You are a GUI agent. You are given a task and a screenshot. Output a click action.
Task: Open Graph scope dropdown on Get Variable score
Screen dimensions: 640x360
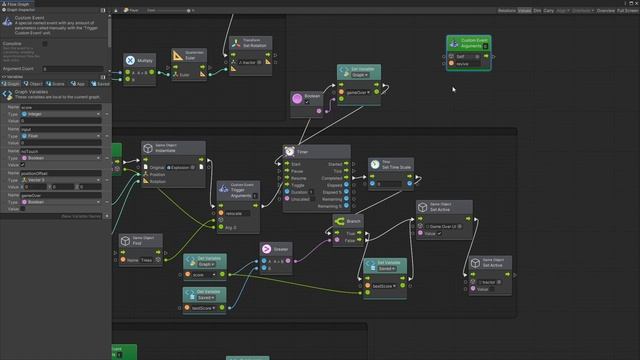207,264
